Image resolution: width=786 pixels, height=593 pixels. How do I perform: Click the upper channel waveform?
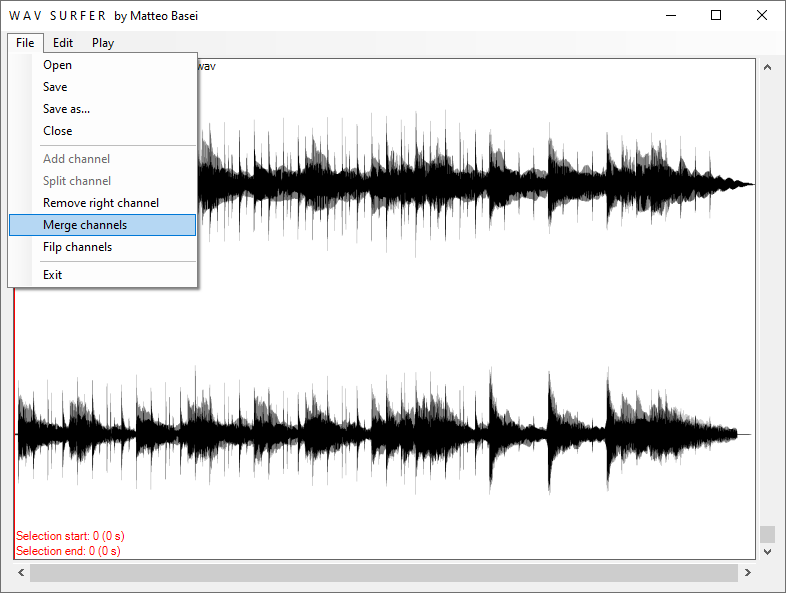(476, 184)
